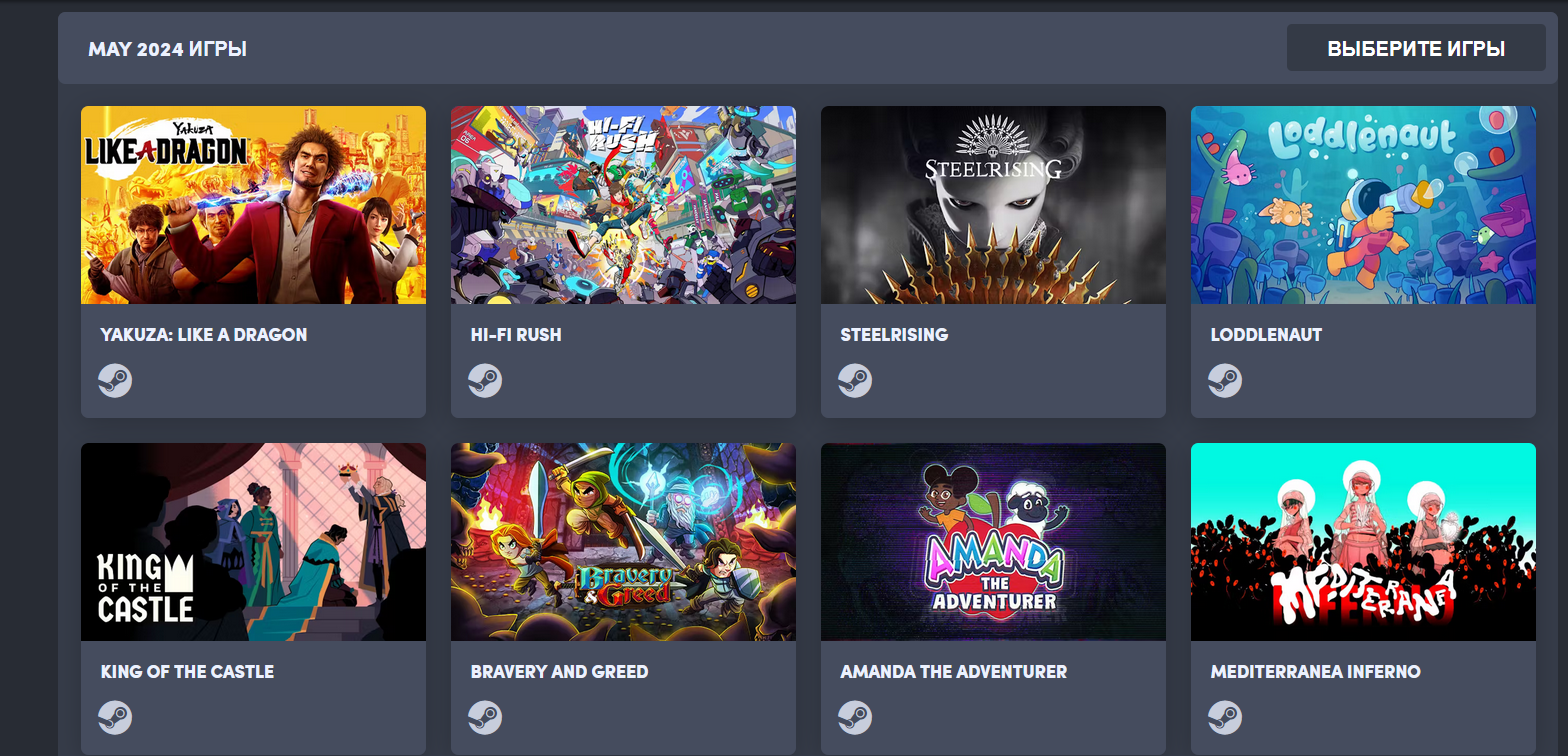The height and width of the screenshot is (756, 1568).
Task: Click the ВЫБЕРИТЕ ИГРЫ button
Action: pyautogui.click(x=1416, y=48)
